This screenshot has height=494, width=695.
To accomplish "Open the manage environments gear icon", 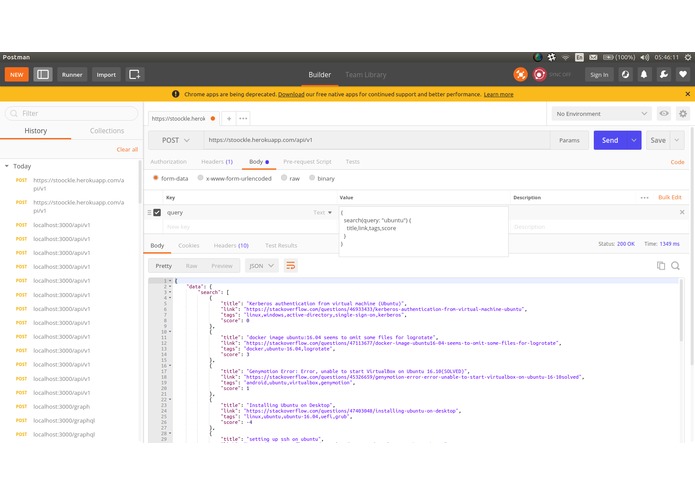I will (x=683, y=114).
